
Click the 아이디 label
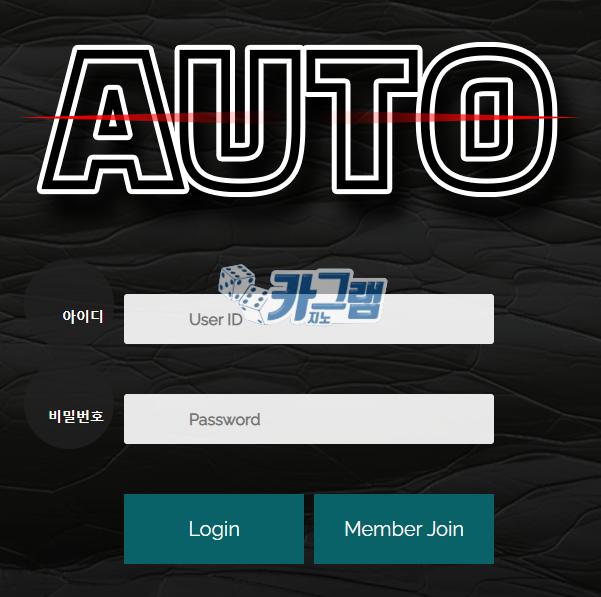83,317
